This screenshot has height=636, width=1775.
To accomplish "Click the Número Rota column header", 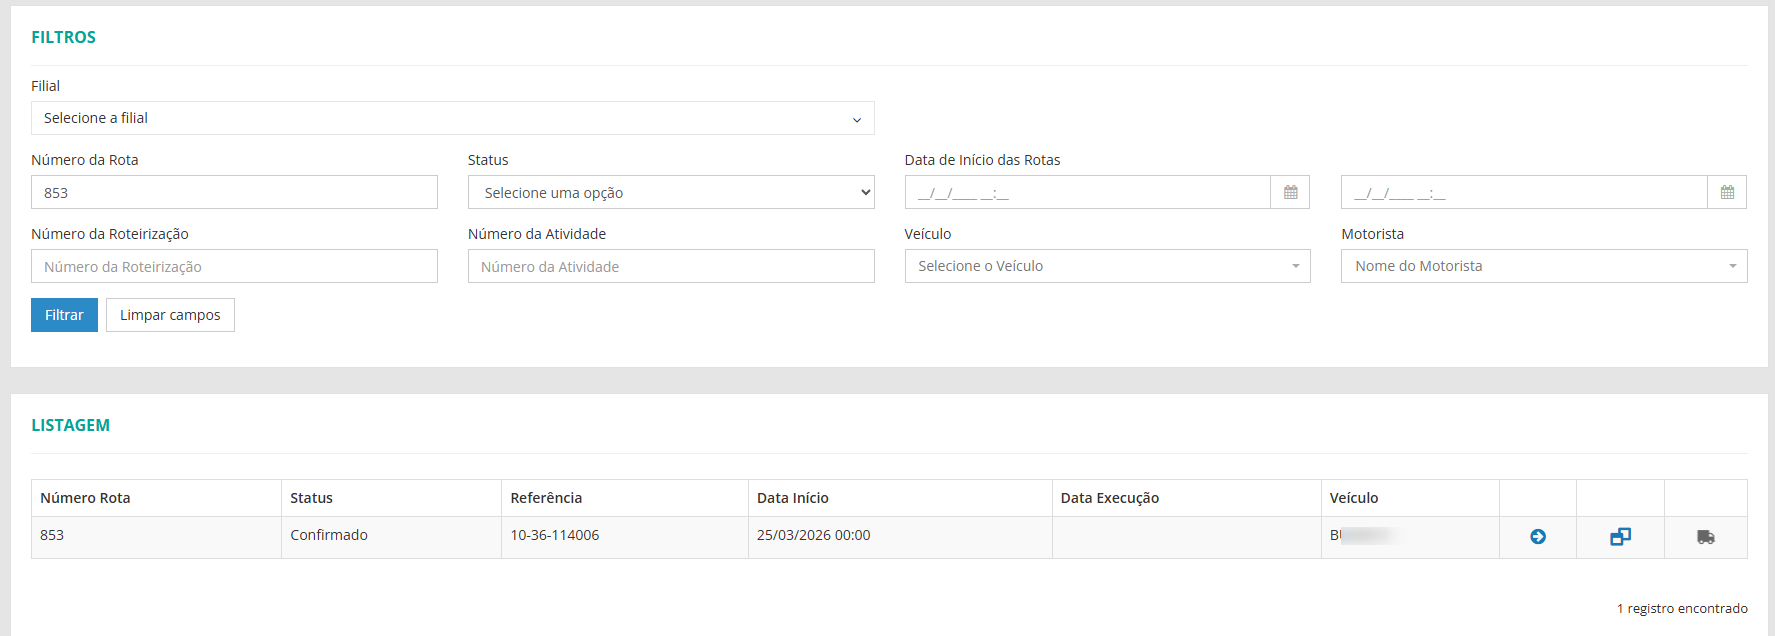I will coord(85,498).
